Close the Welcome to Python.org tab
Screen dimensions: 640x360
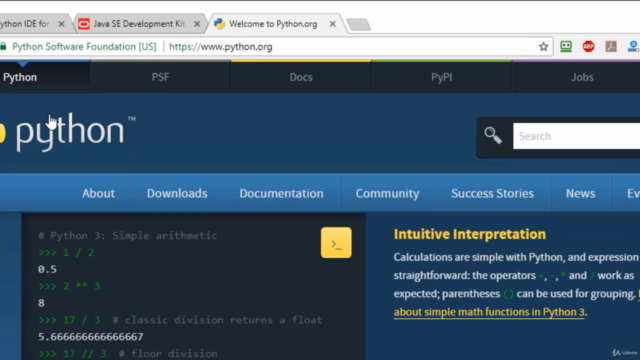click(x=333, y=24)
